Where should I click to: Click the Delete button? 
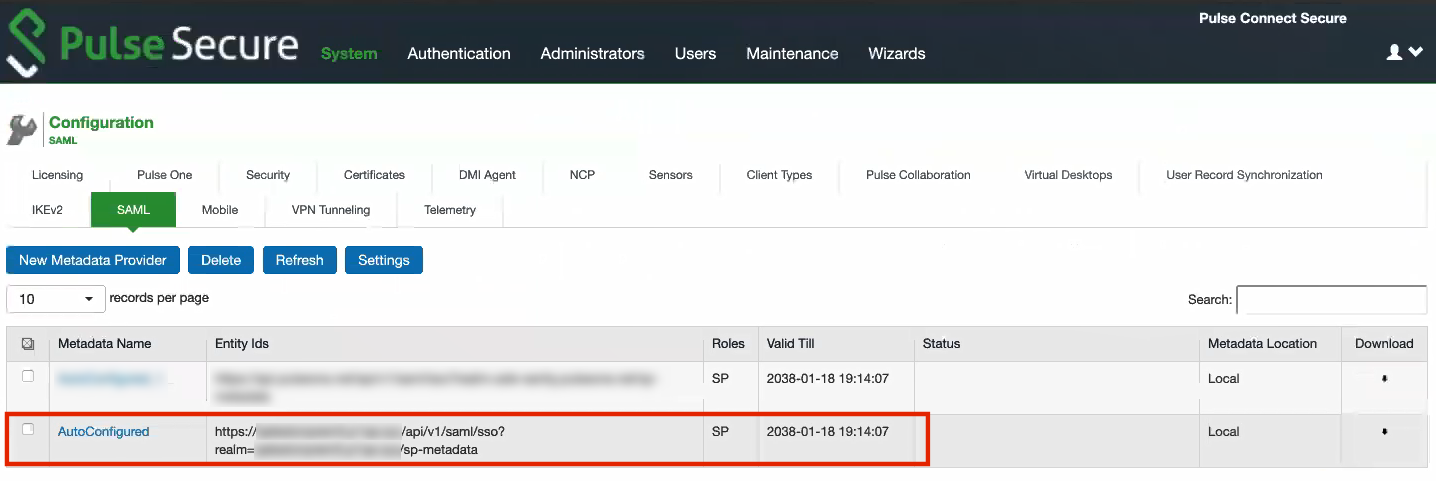pos(221,260)
